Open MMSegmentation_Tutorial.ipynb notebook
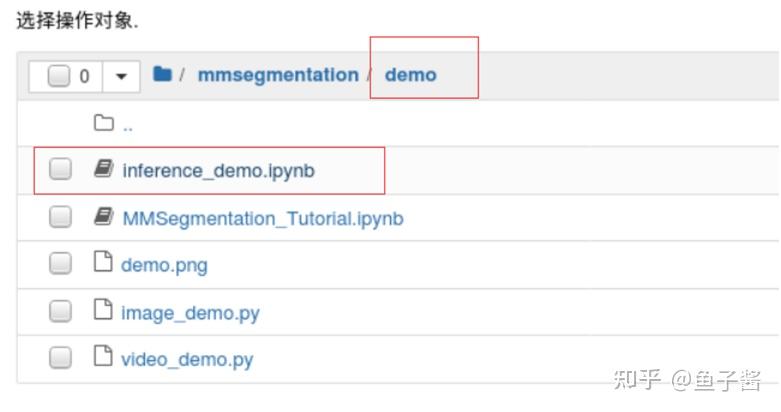The image size is (781, 412). 262,218
